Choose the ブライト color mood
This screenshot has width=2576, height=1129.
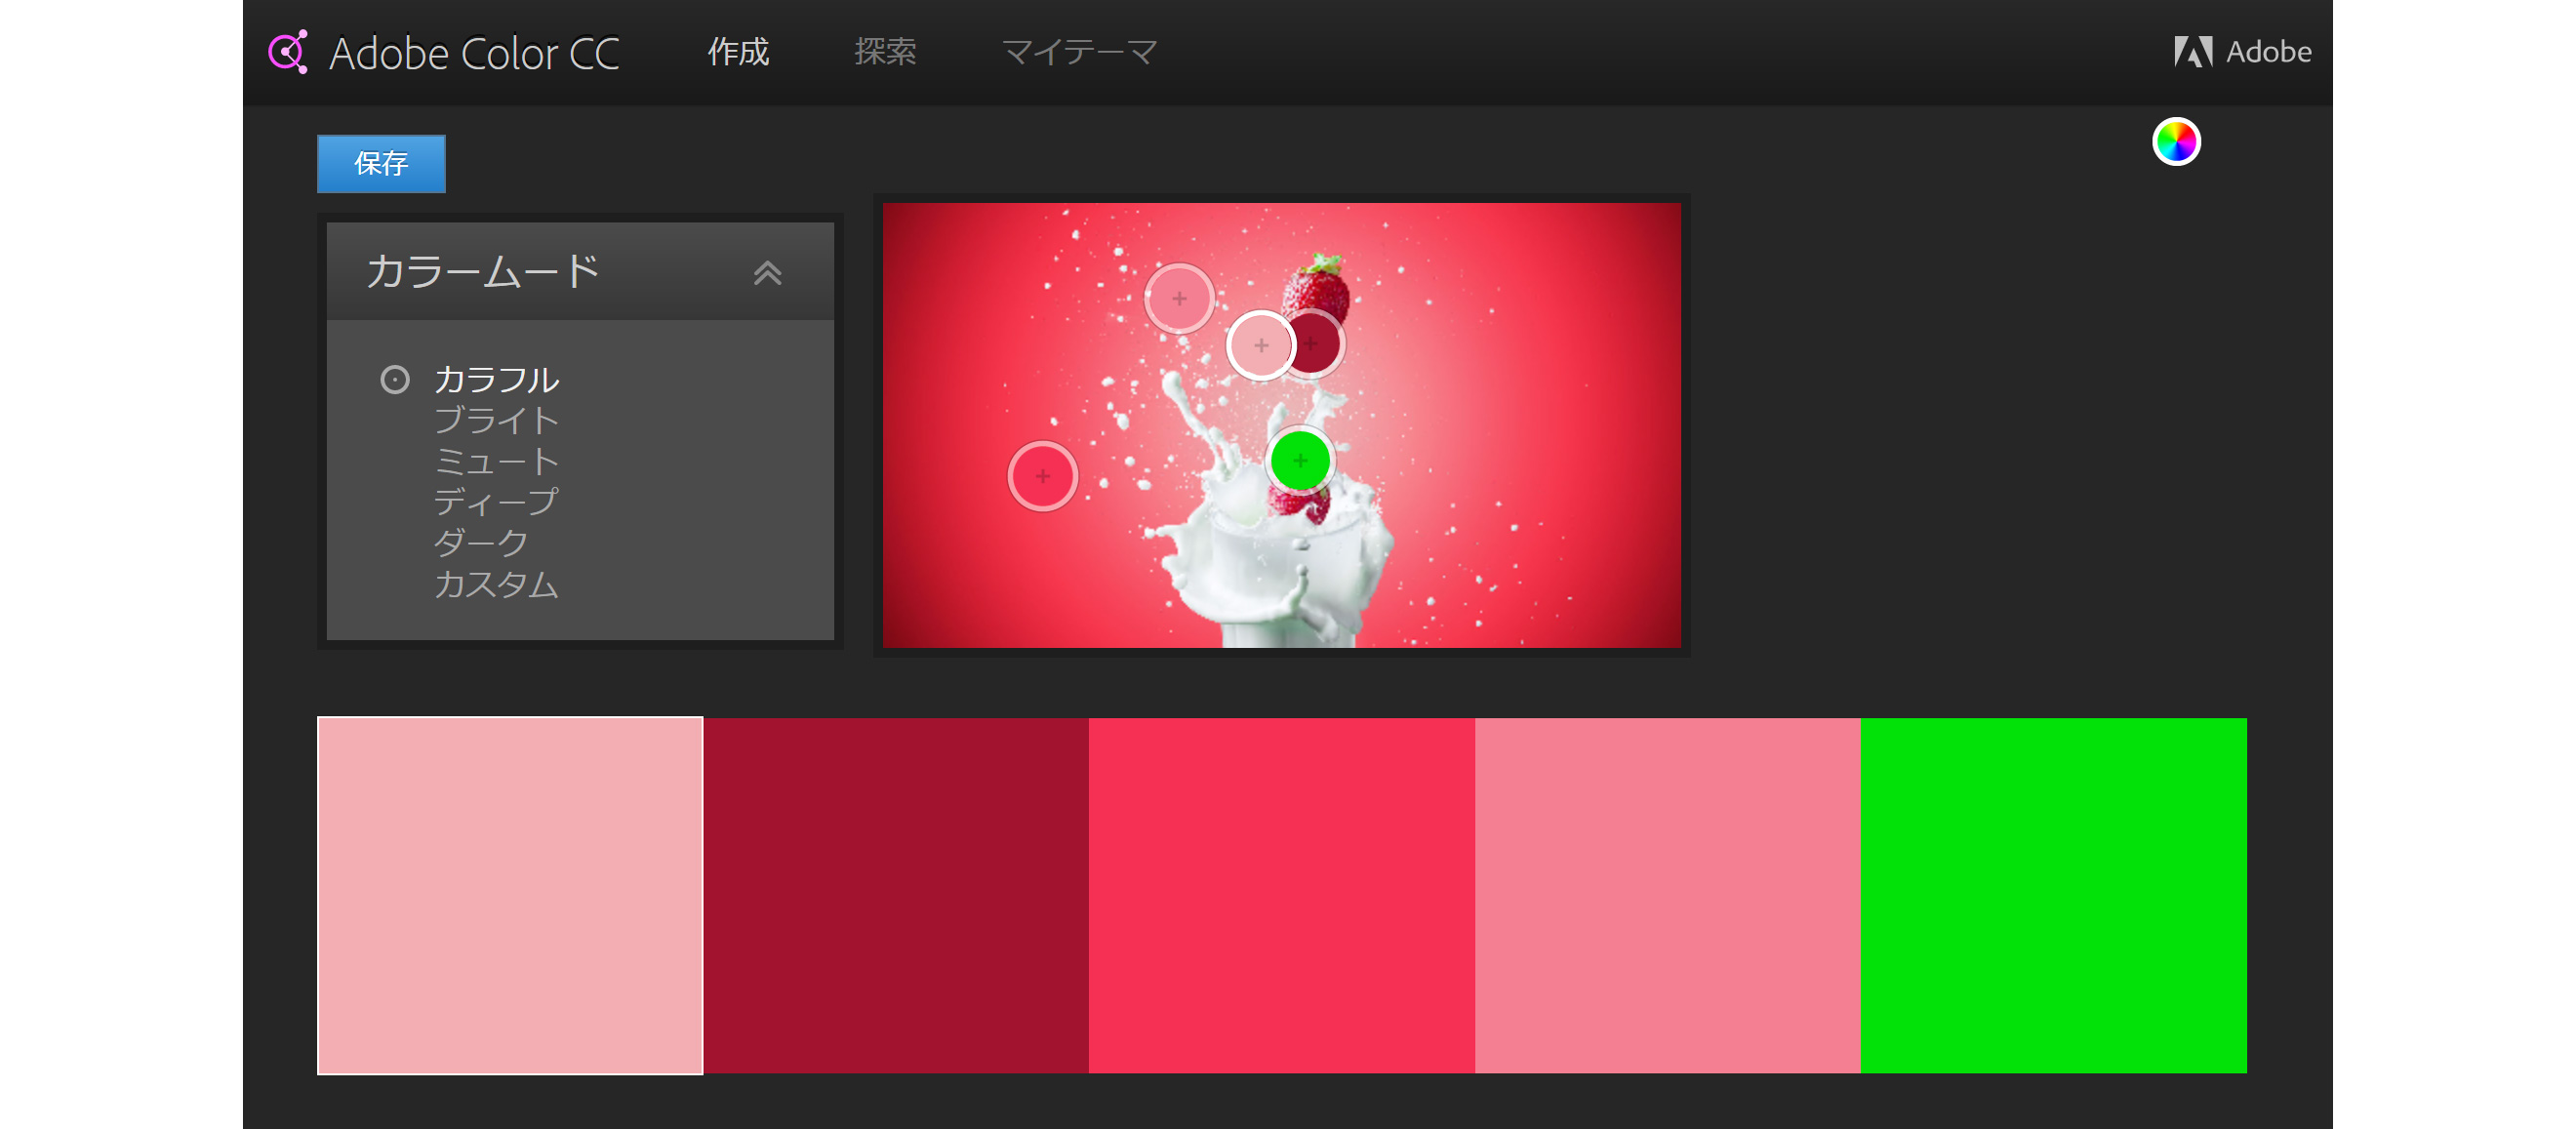coord(496,421)
